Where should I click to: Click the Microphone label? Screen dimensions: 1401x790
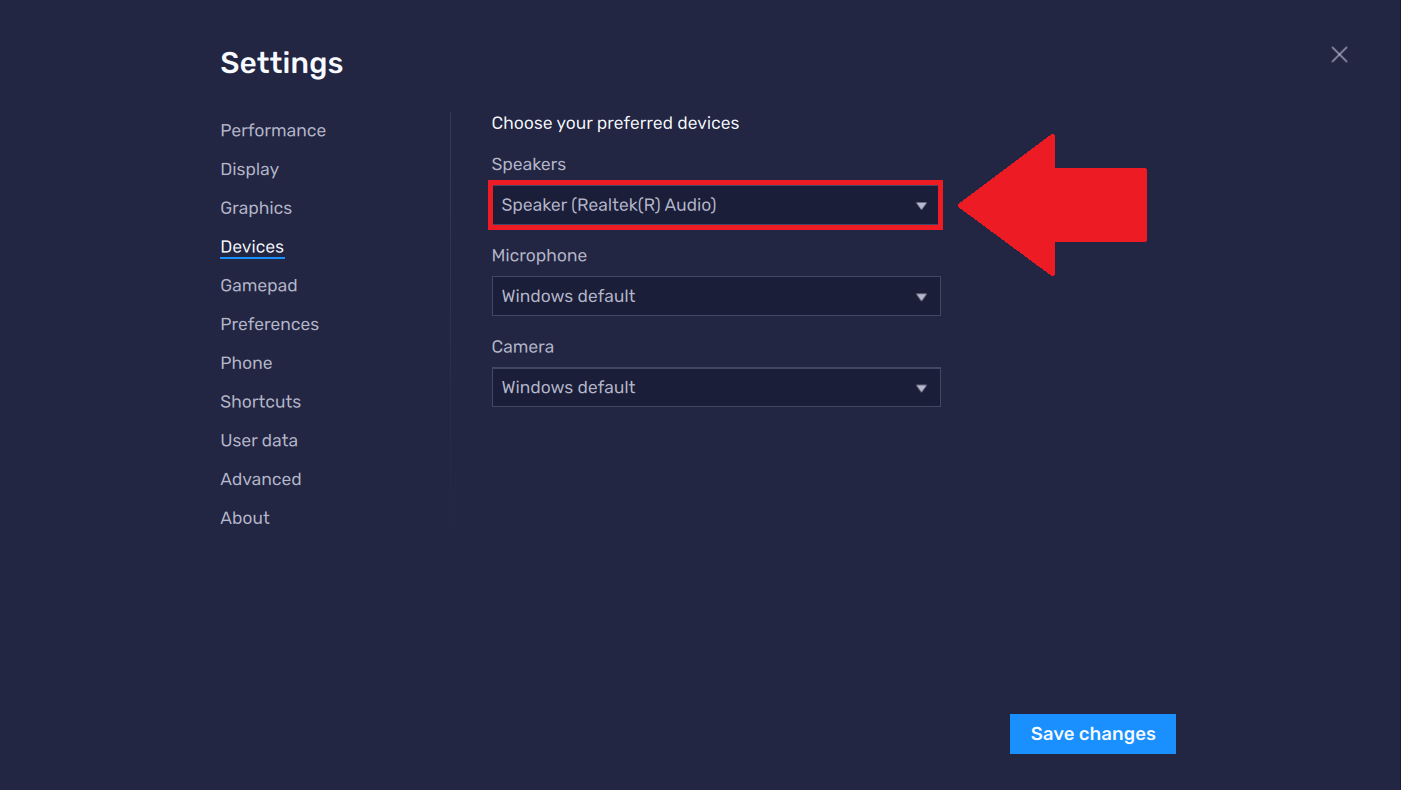click(x=539, y=256)
